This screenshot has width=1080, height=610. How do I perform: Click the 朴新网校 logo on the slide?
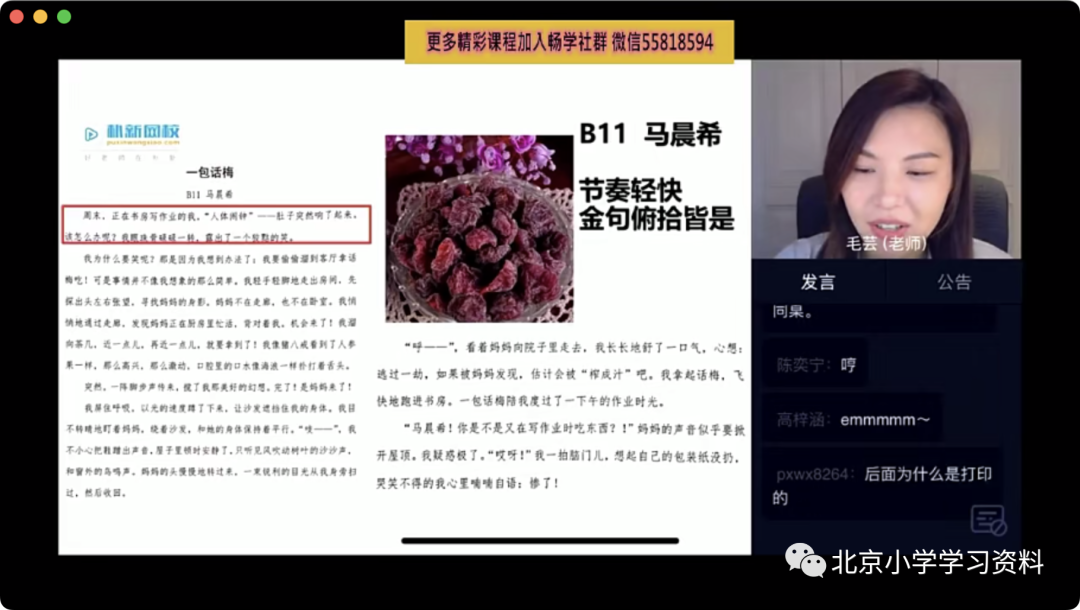132,134
